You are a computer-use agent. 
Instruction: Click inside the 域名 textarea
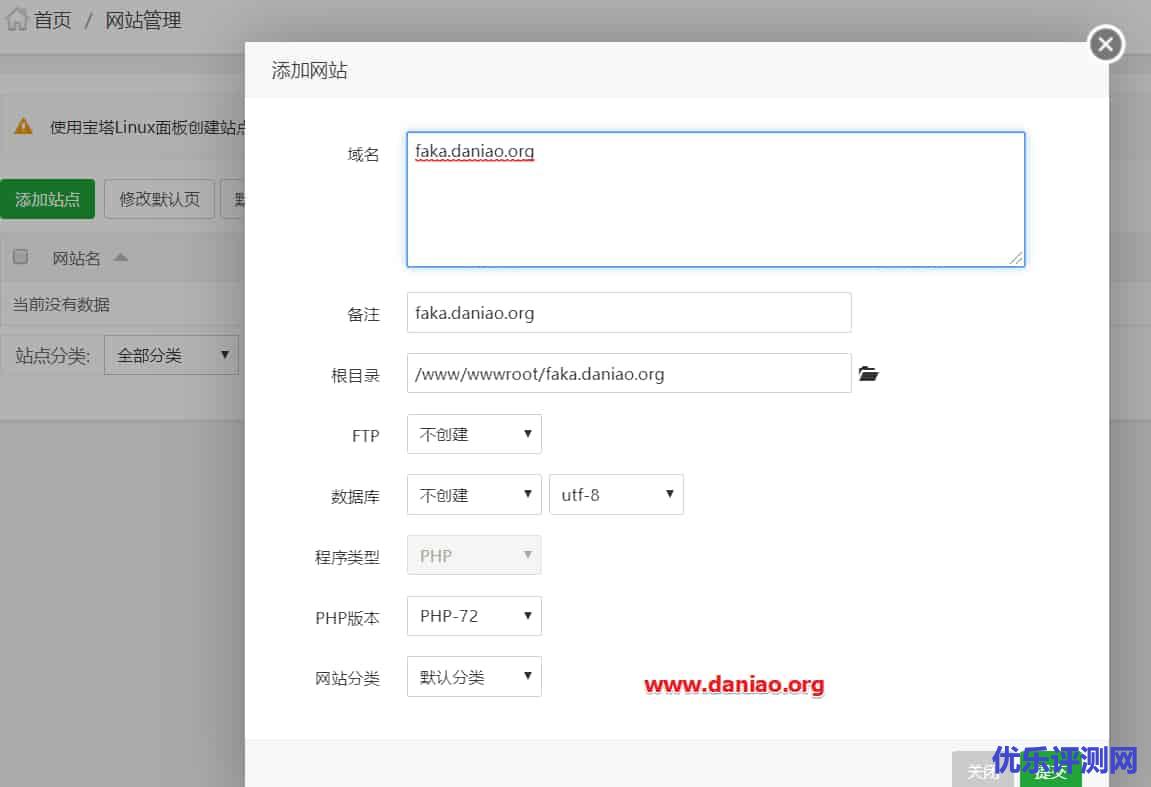pyautogui.click(x=715, y=200)
